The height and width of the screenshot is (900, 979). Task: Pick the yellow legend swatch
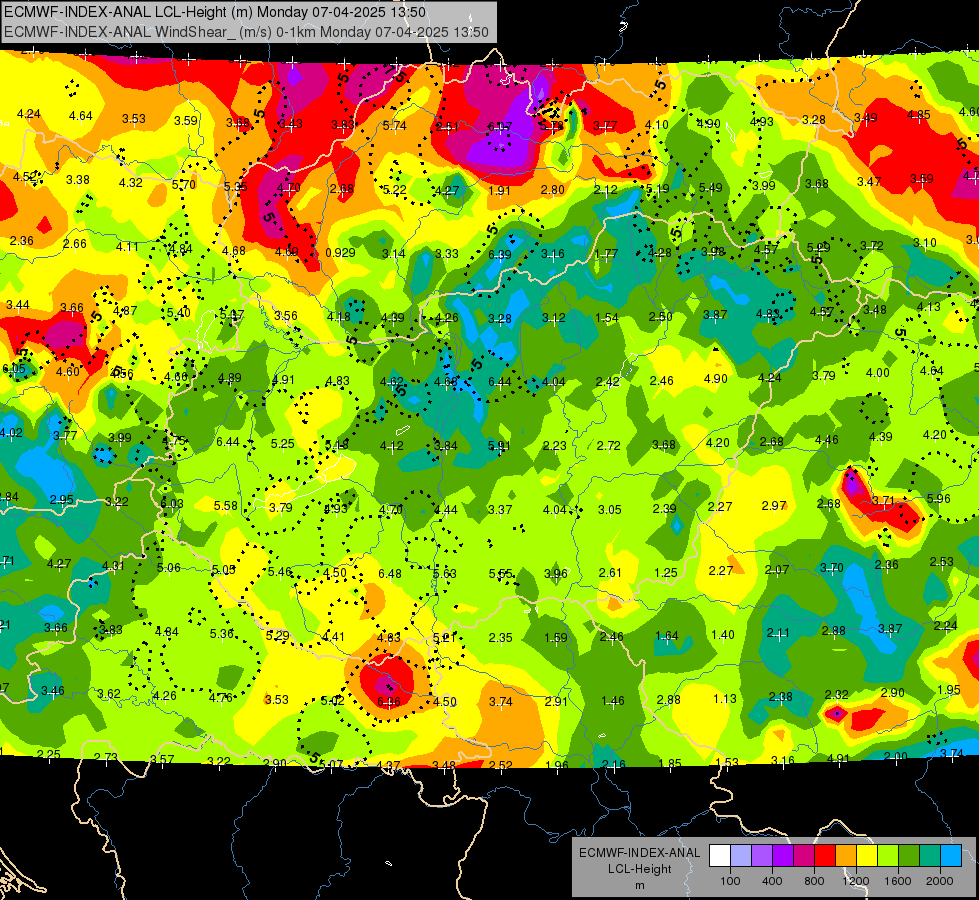[867, 855]
